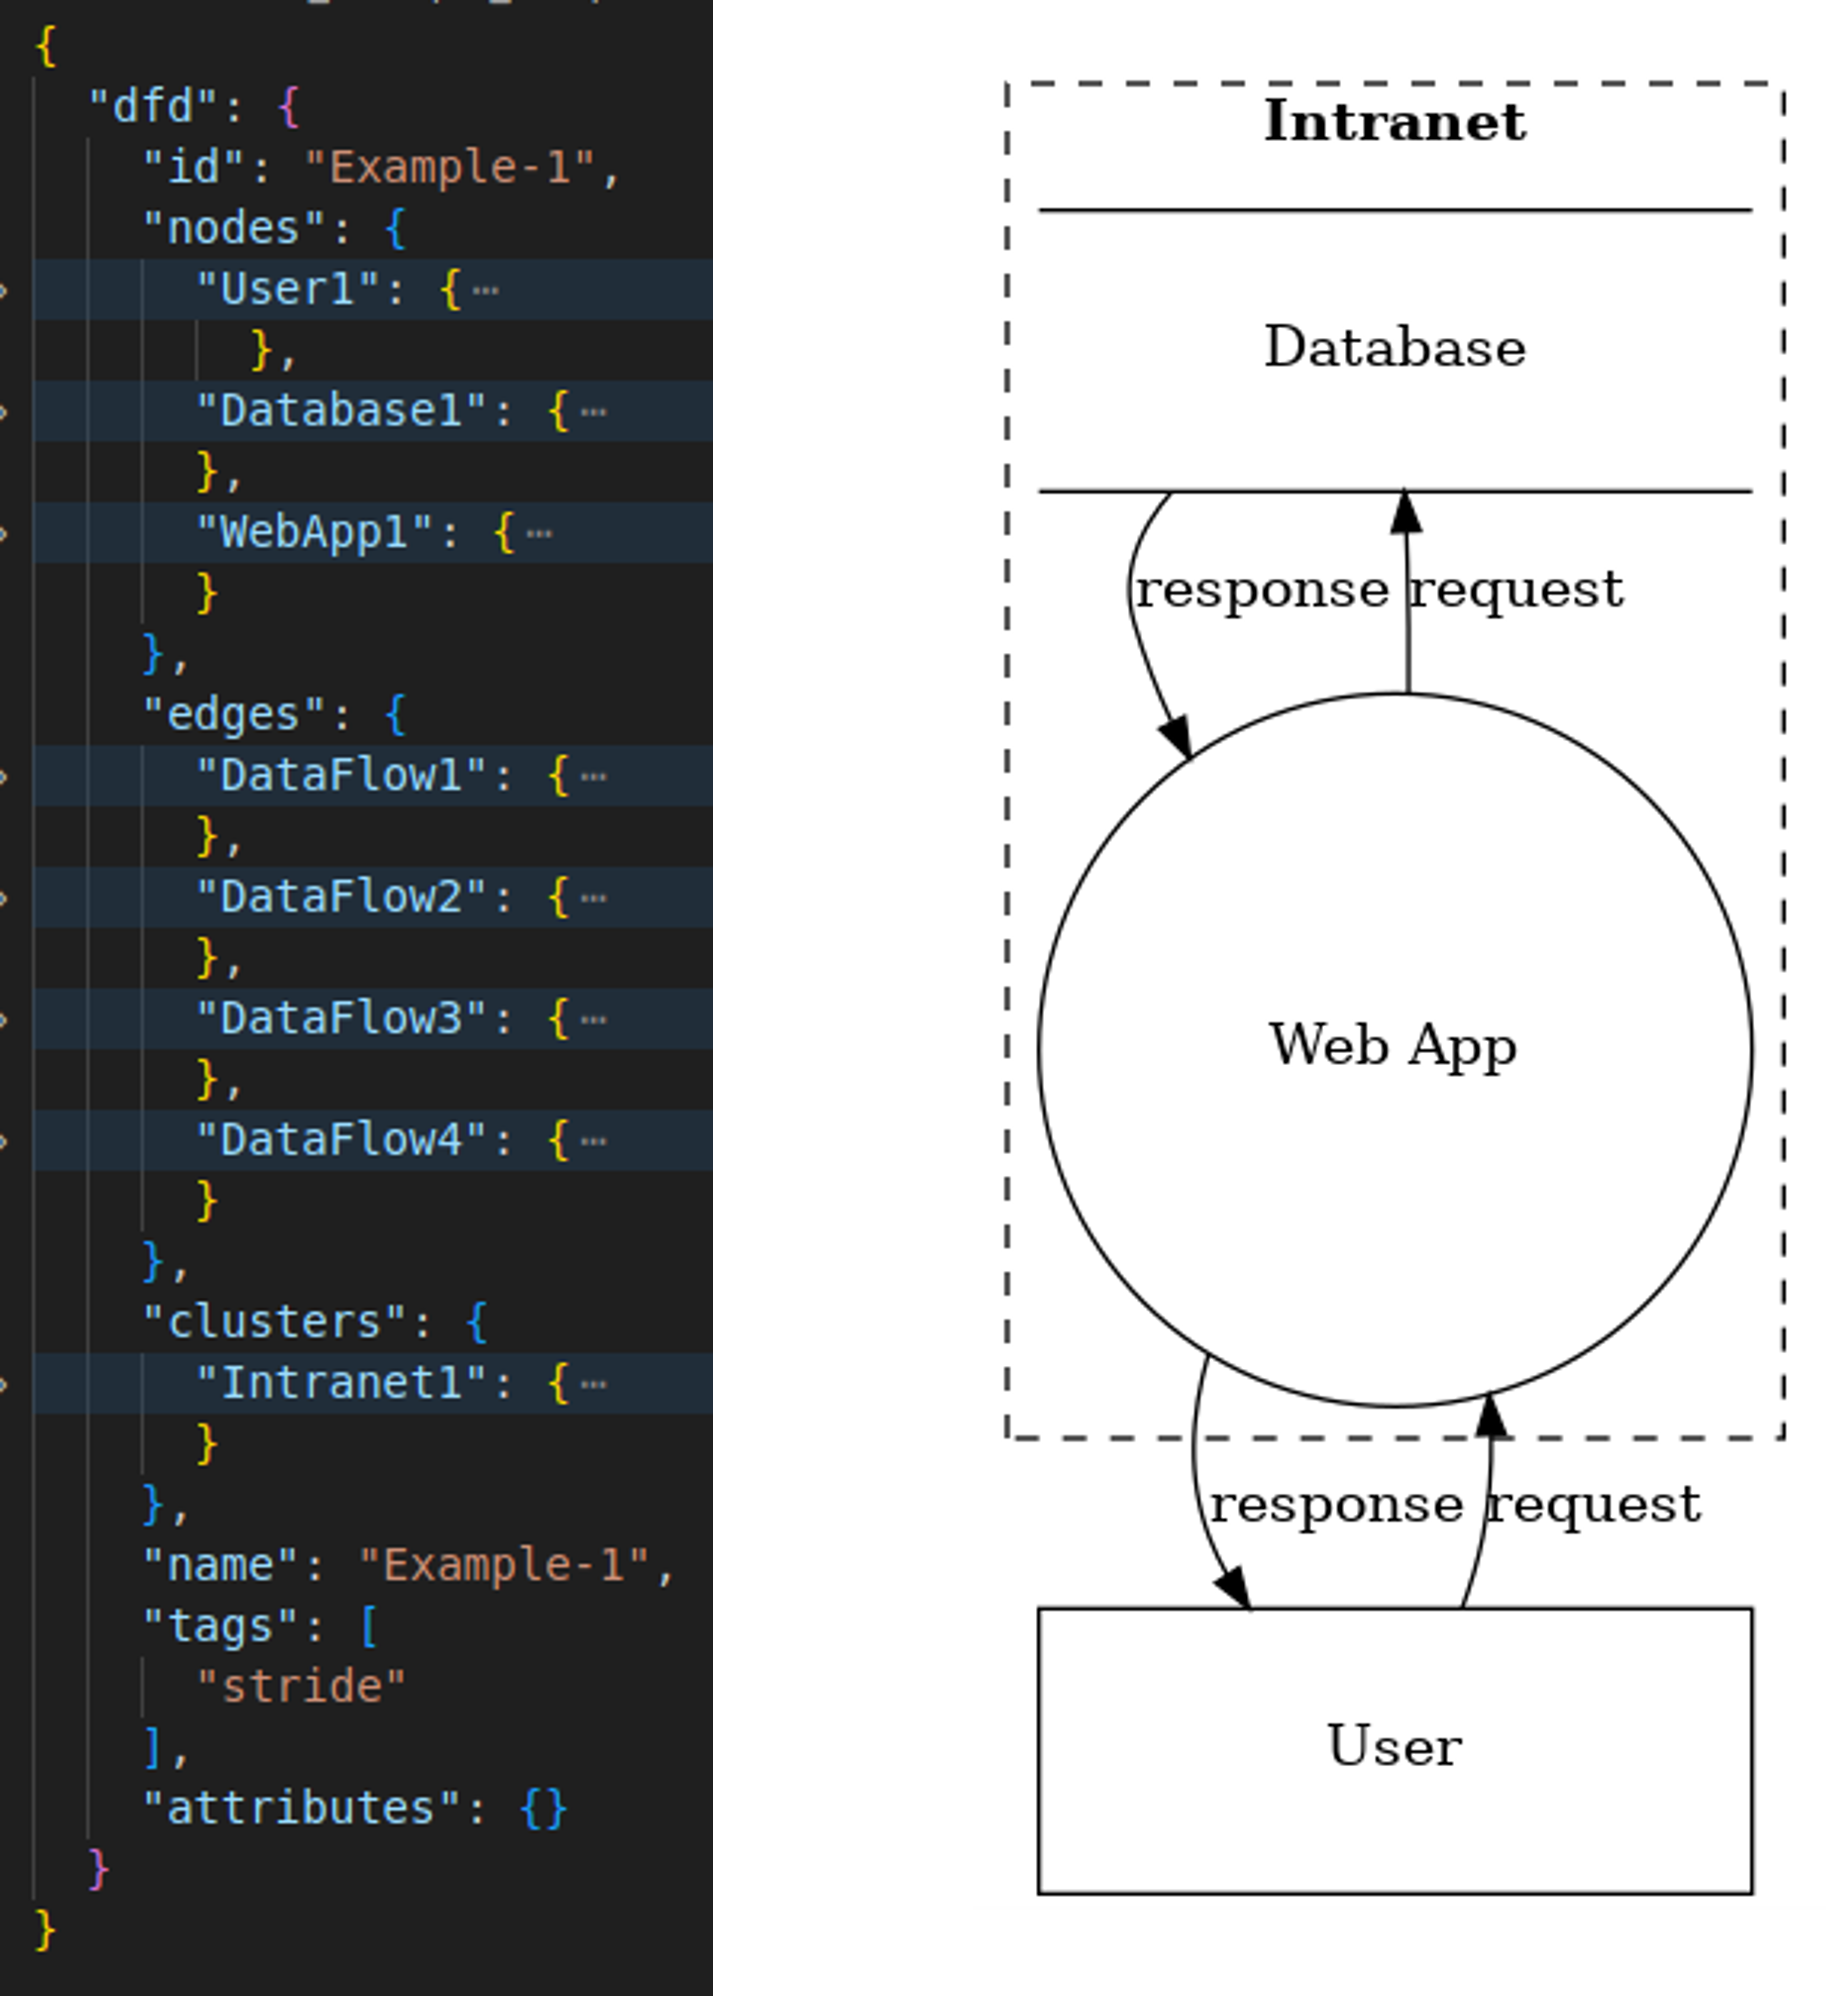Select the Database node in diagram

click(1394, 348)
